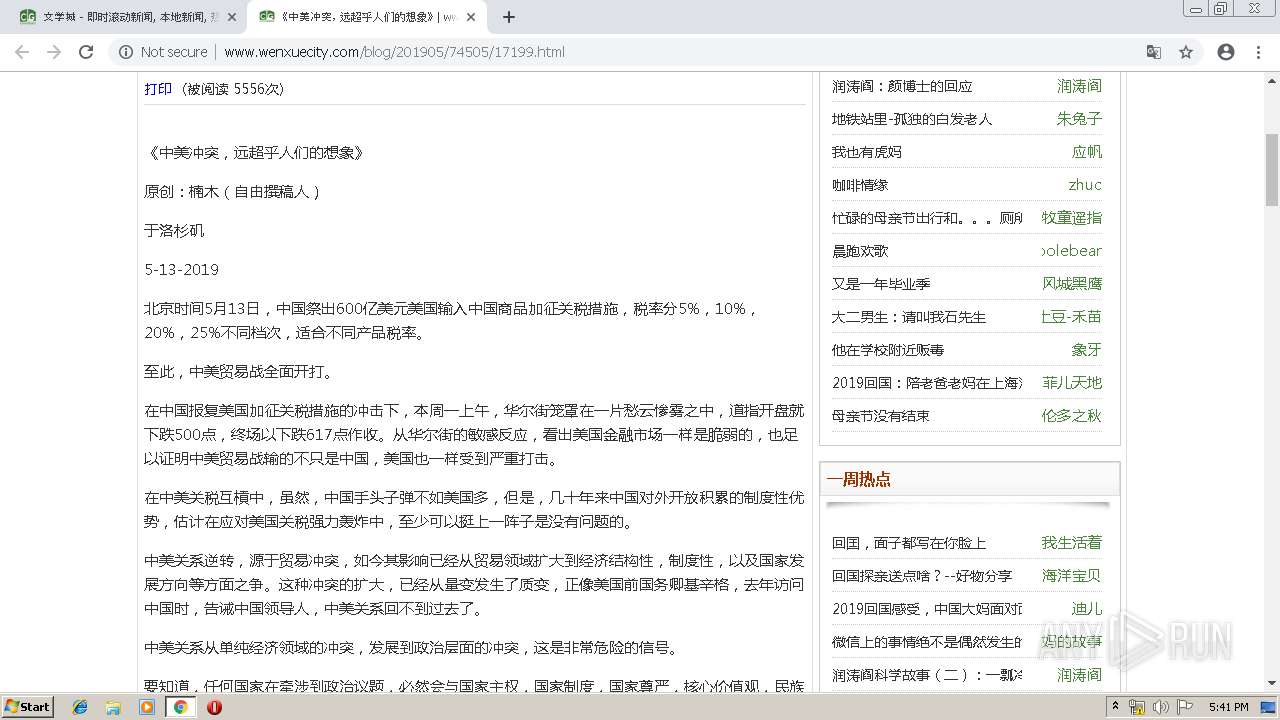Viewport: 1280px width, 720px height.
Task: Click the volume speaker tray icon
Action: click(x=1161, y=707)
